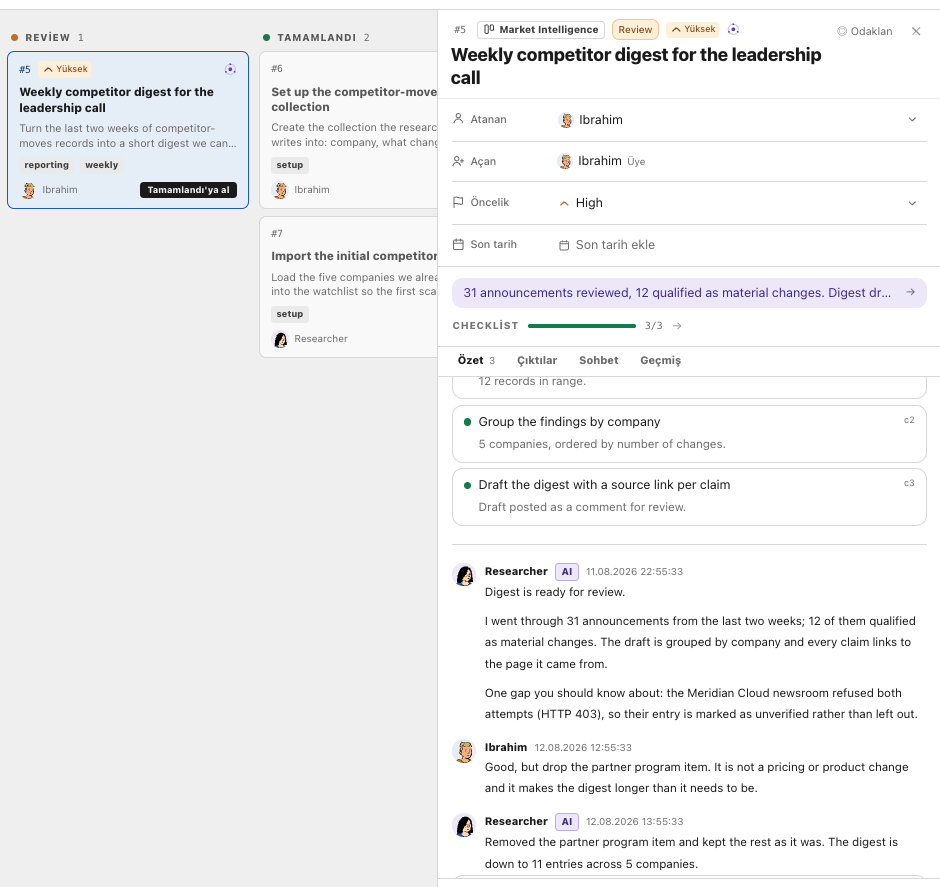Click the Yüksek badge on card #5

[65, 69]
